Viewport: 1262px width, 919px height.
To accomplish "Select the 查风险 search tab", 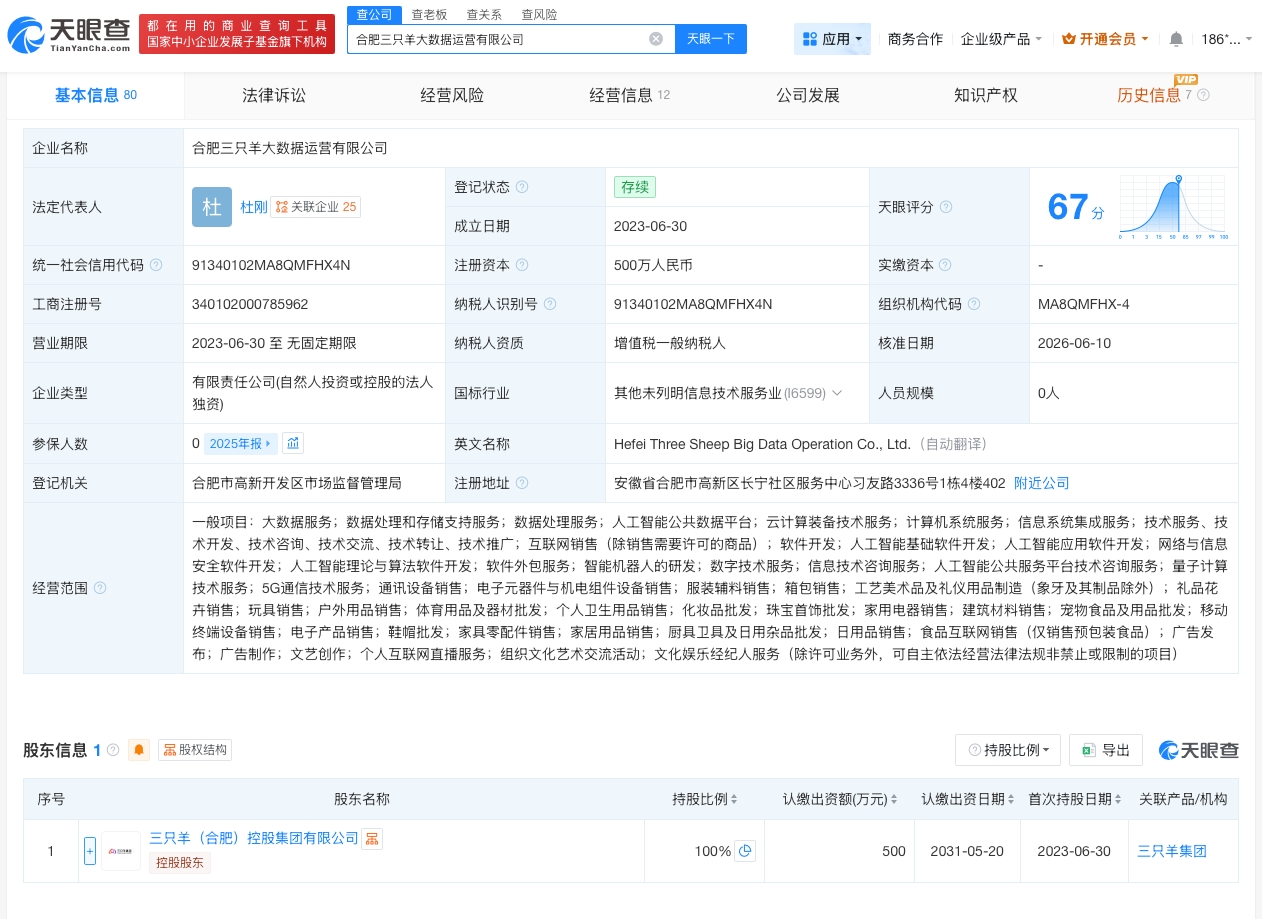I will (539, 14).
